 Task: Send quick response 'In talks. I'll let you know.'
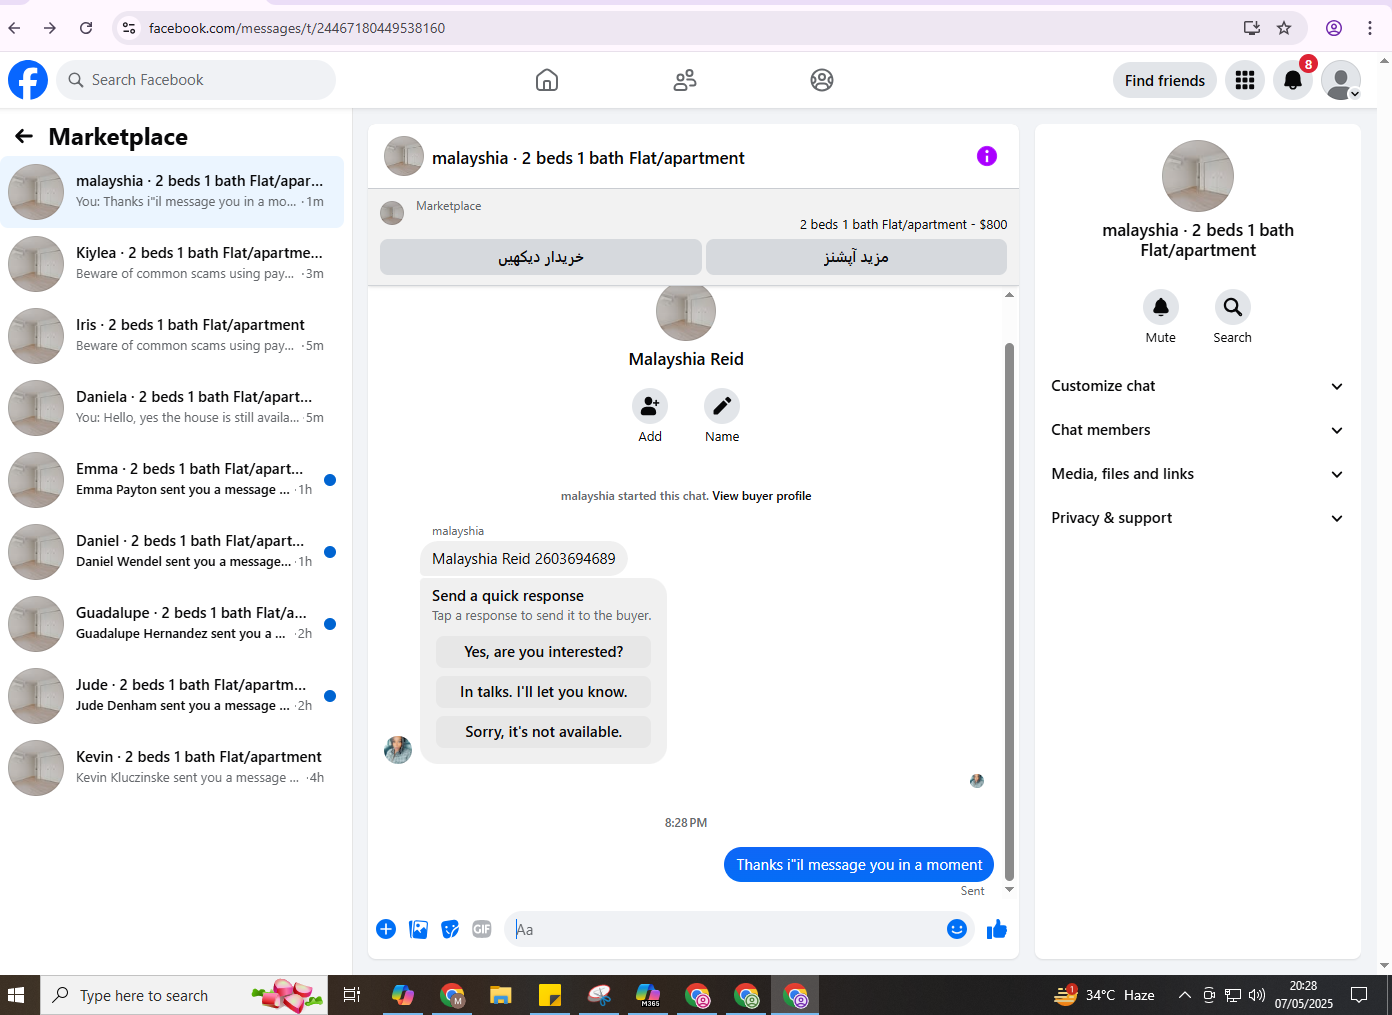tap(543, 692)
